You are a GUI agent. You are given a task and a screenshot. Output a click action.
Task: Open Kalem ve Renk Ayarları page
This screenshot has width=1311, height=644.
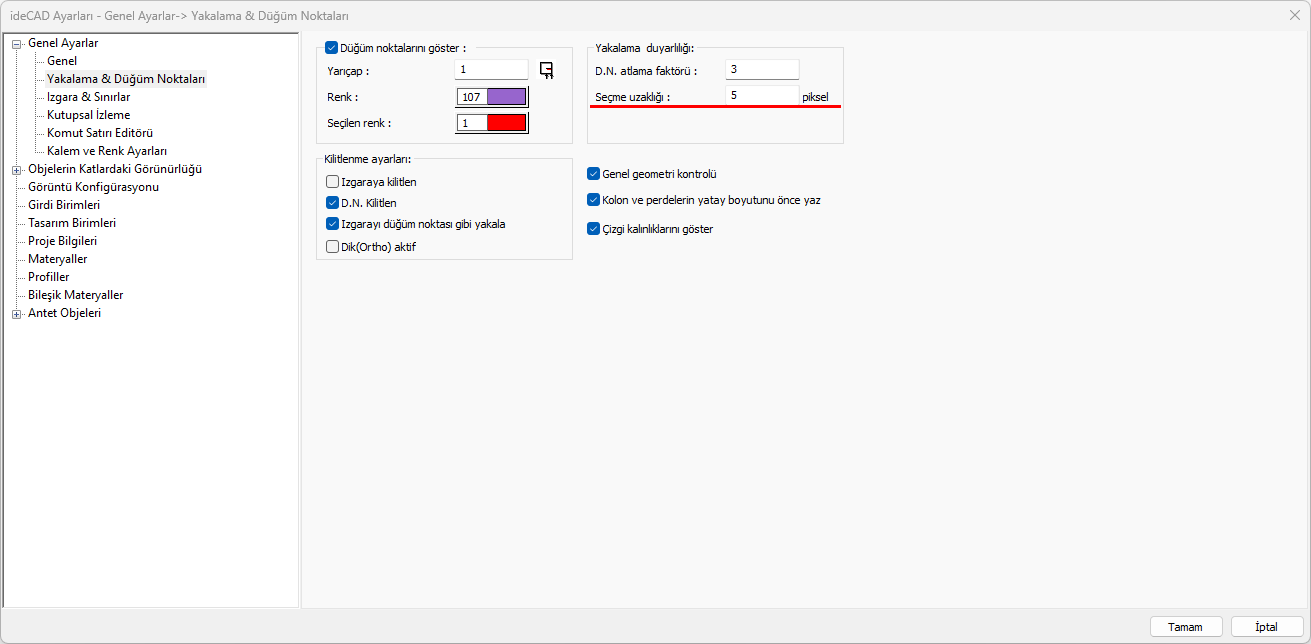[107, 151]
